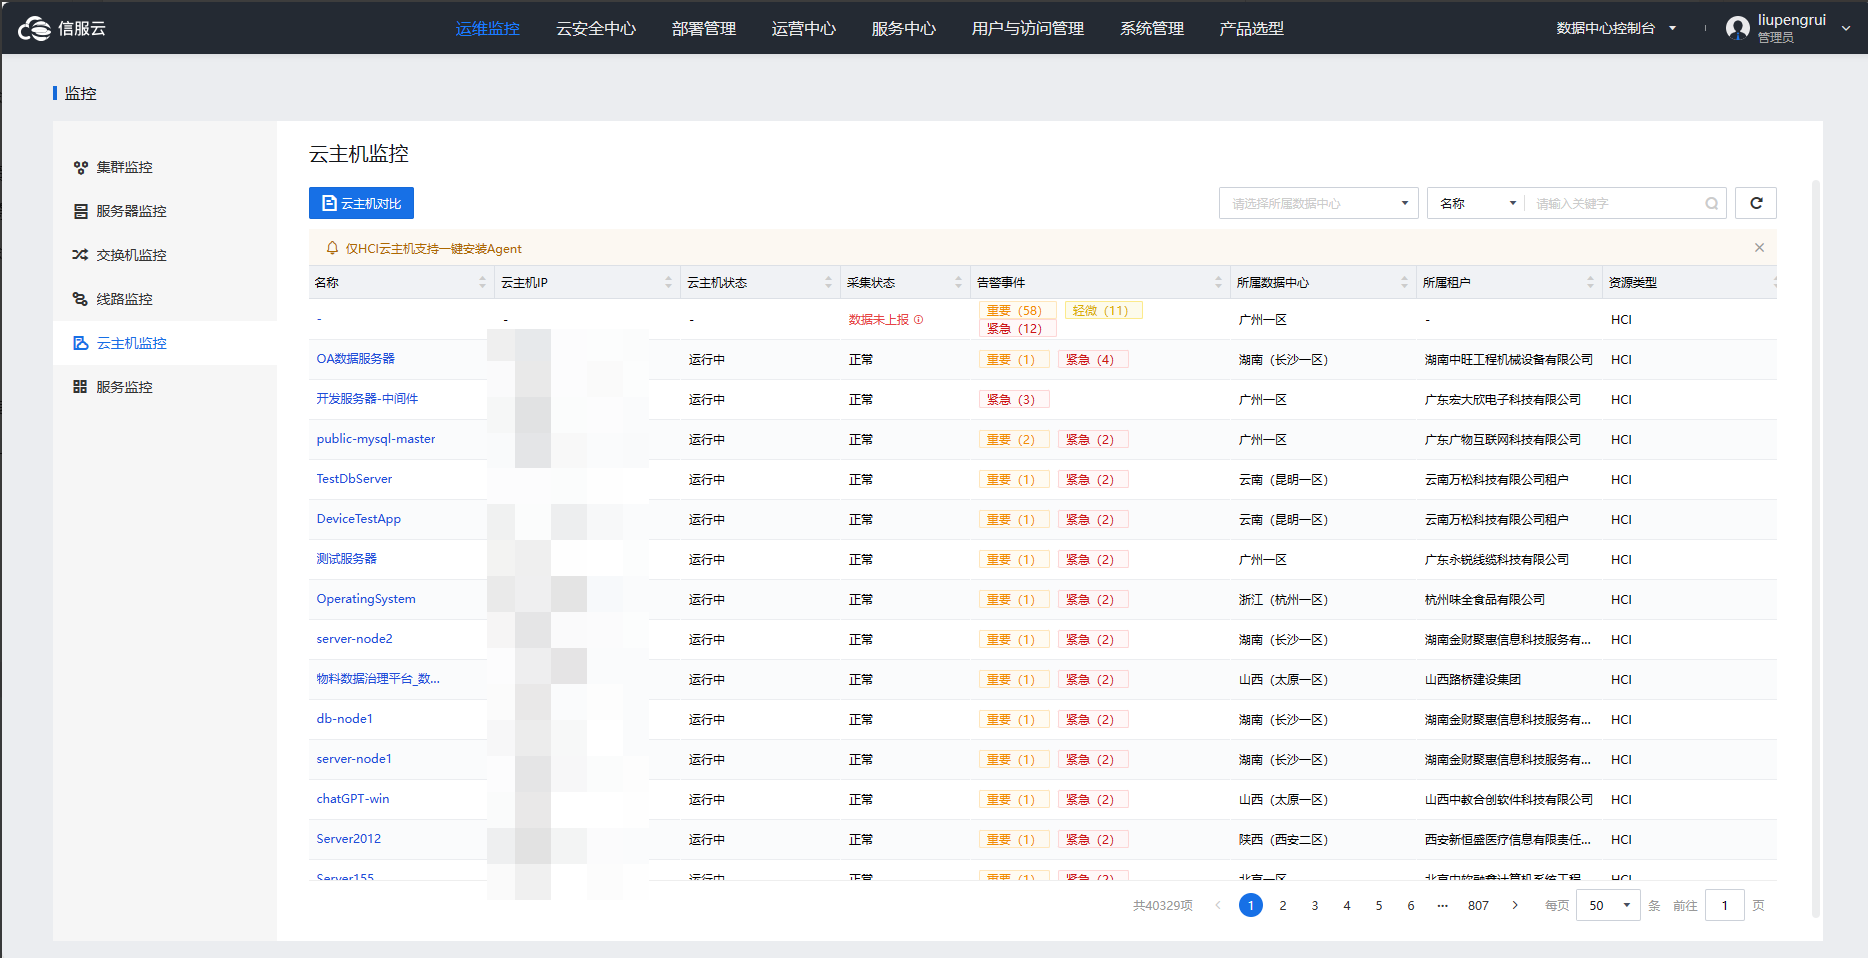Click the refresh icon button
Viewport: 1868px width, 958px height.
(1756, 203)
